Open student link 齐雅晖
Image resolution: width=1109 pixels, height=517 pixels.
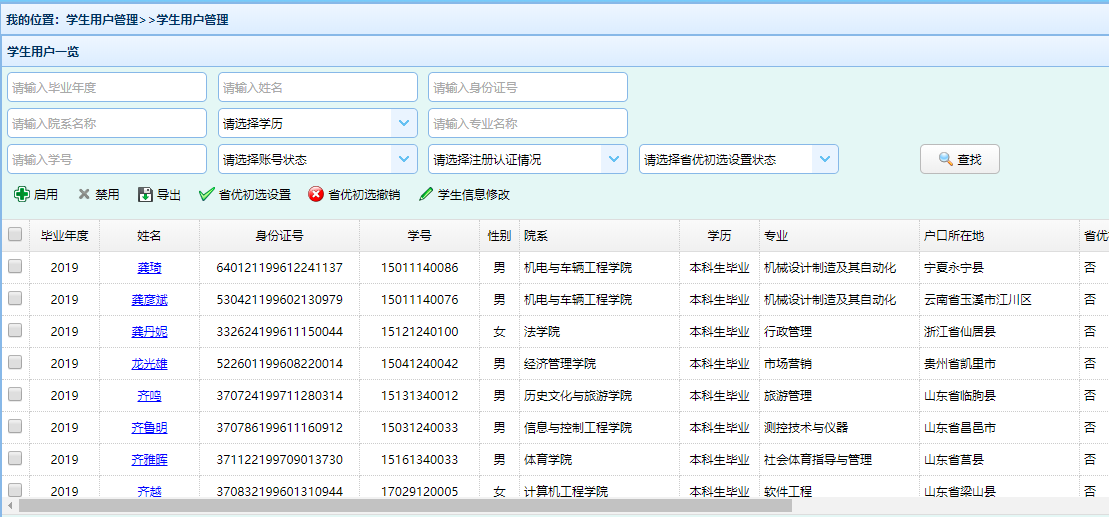(149, 460)
